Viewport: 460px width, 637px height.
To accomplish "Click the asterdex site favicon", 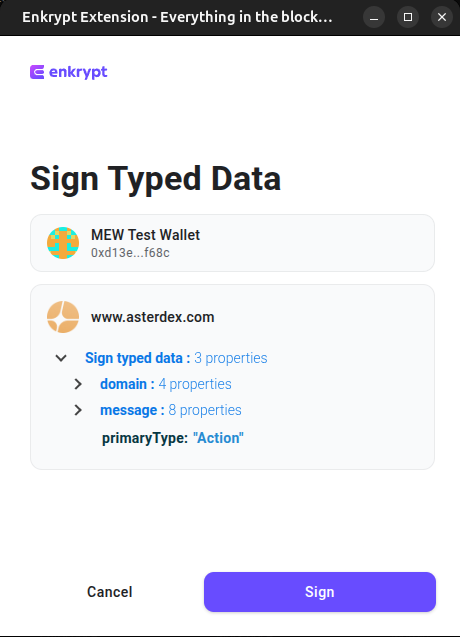I will click(63, 317).
